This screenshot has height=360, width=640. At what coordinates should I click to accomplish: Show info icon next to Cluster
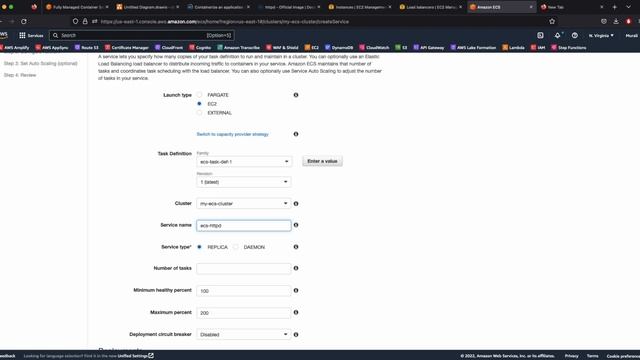(296, 204)
